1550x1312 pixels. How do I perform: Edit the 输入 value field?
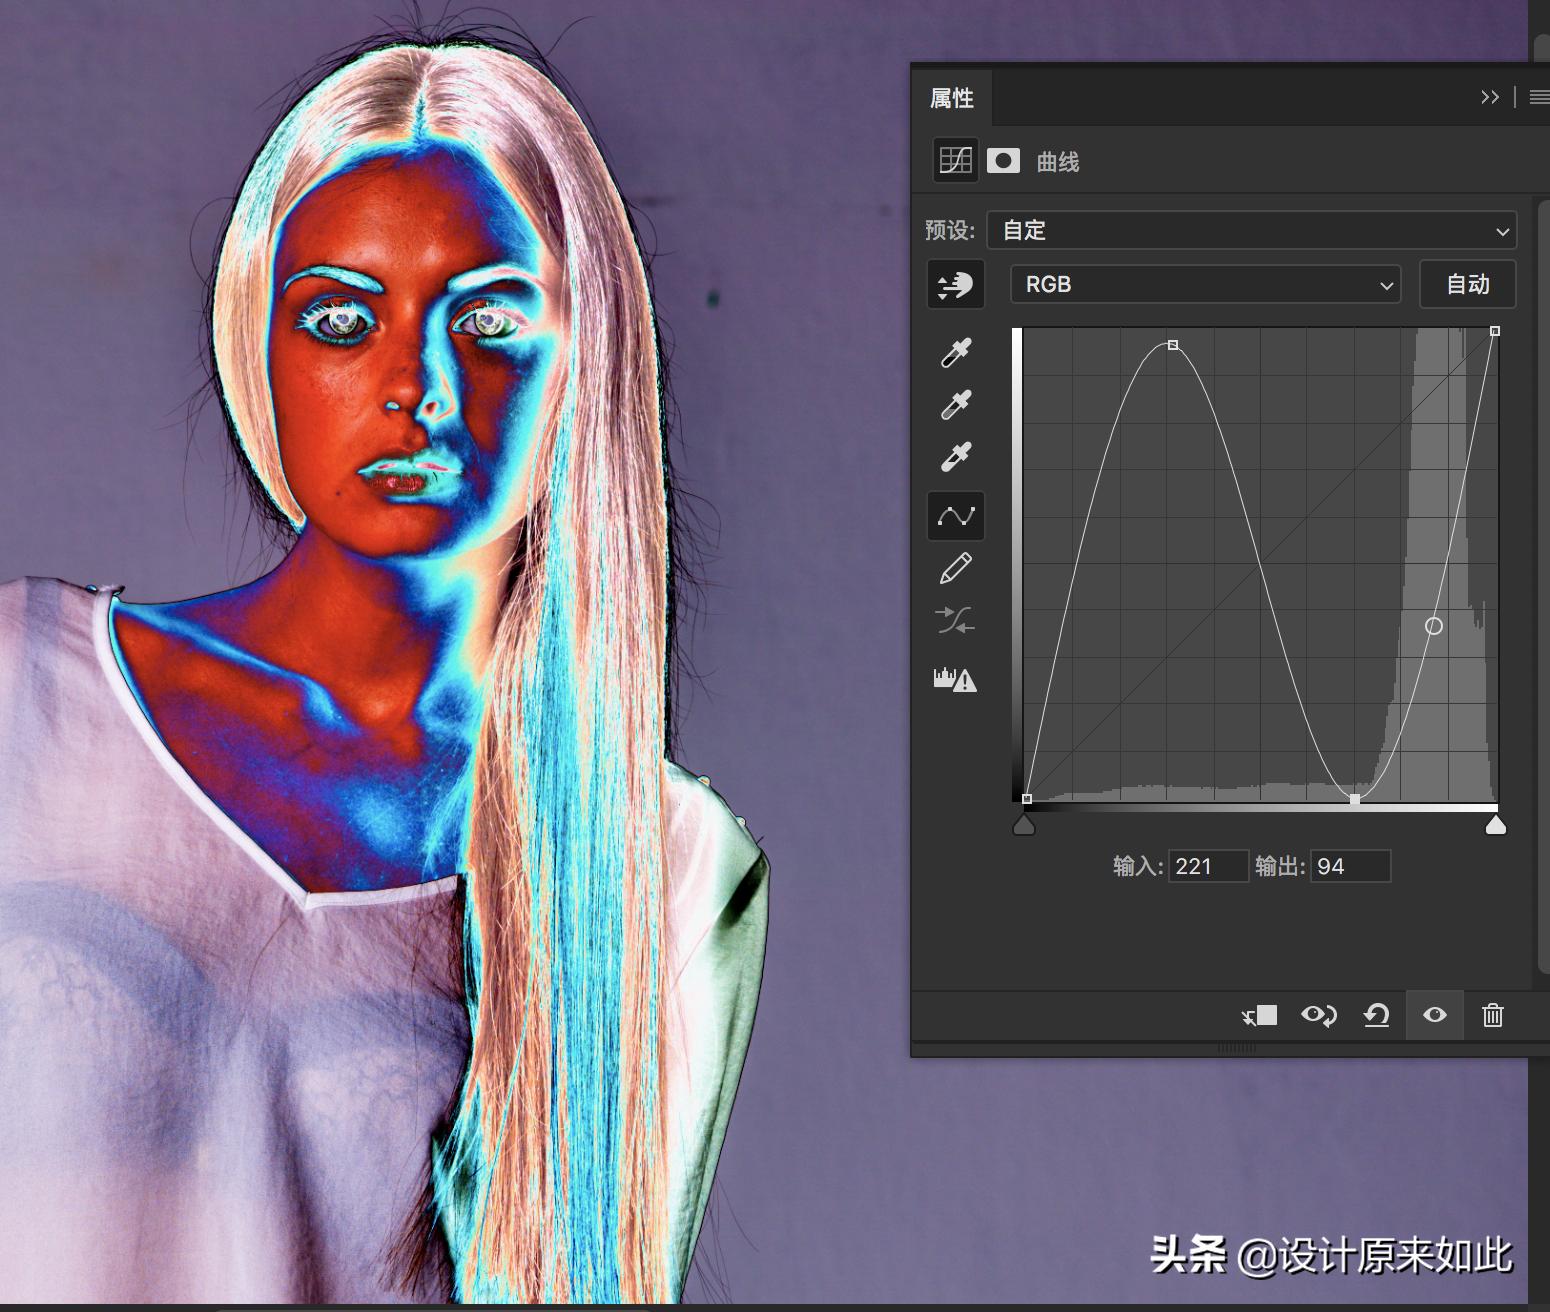click(1207, 866)
